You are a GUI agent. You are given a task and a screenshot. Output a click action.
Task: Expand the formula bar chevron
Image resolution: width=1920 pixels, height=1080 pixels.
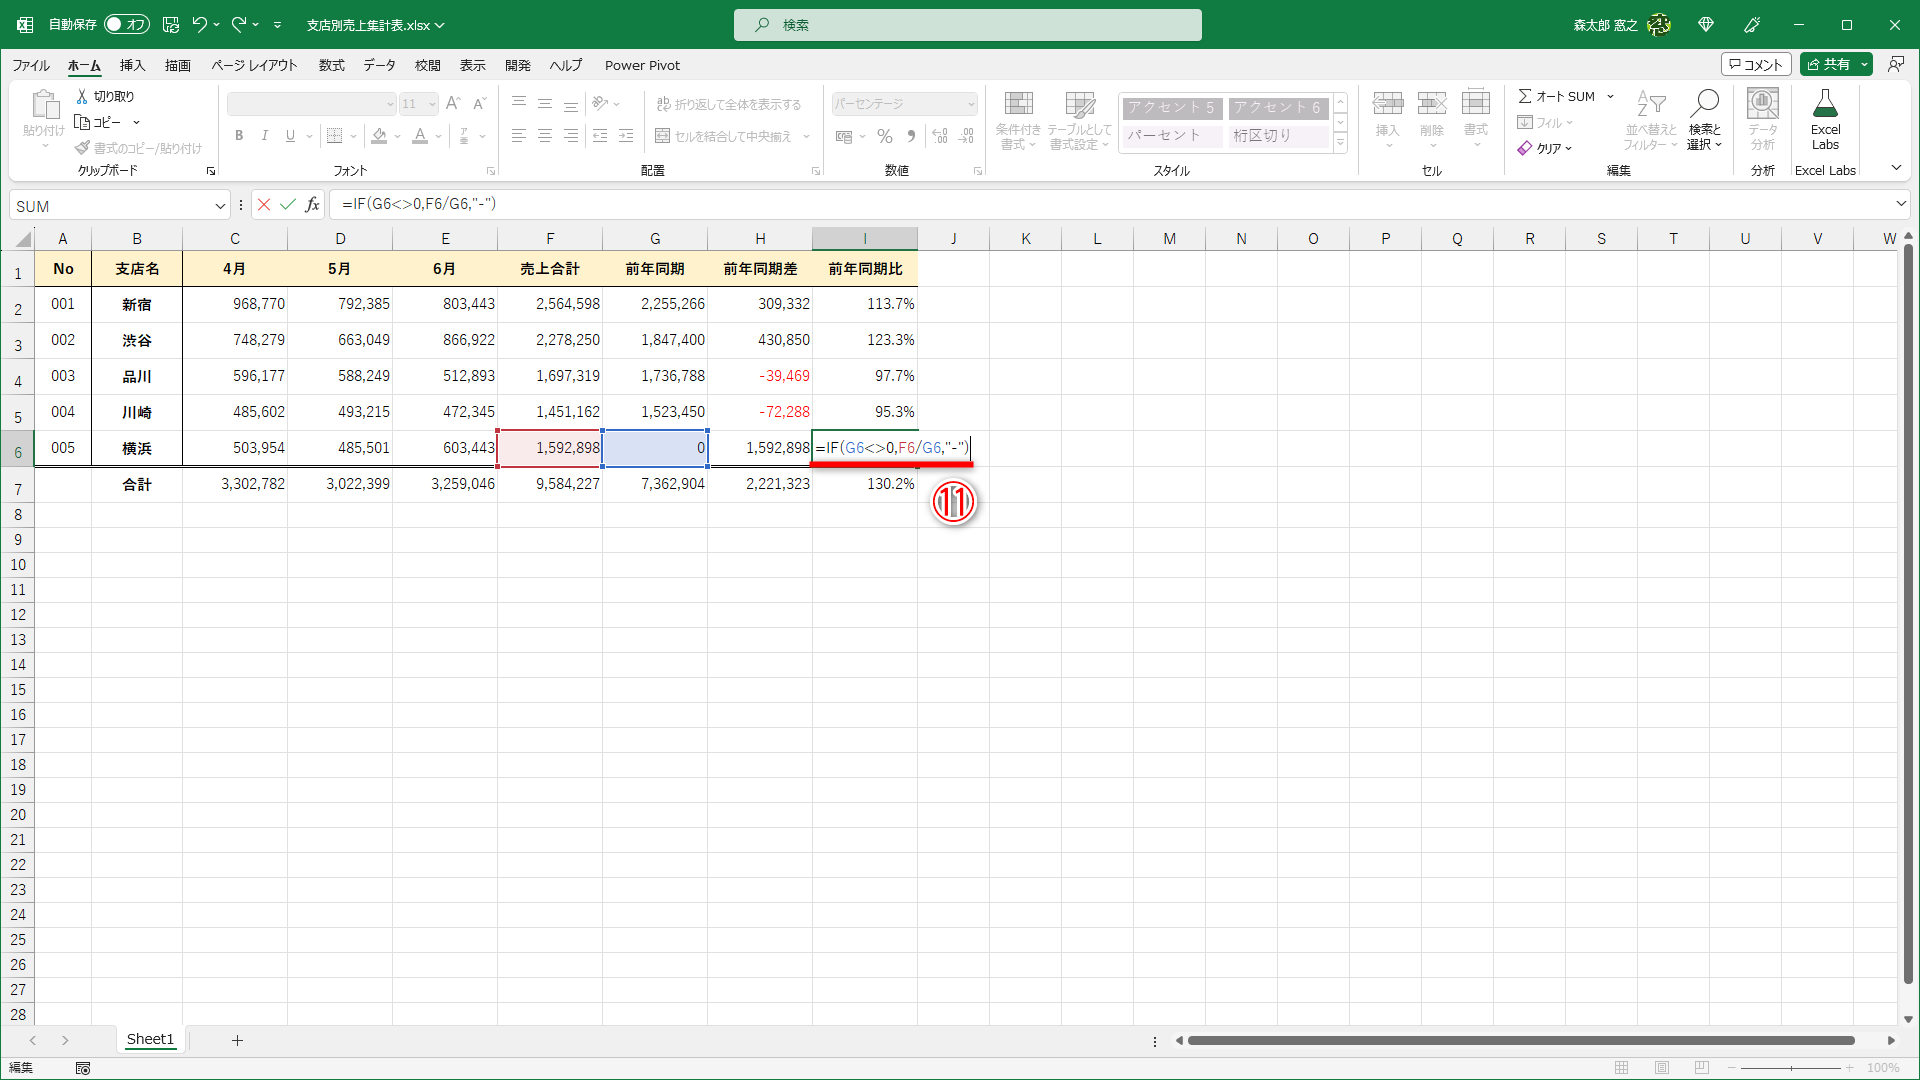click(x=1901, y=204)
